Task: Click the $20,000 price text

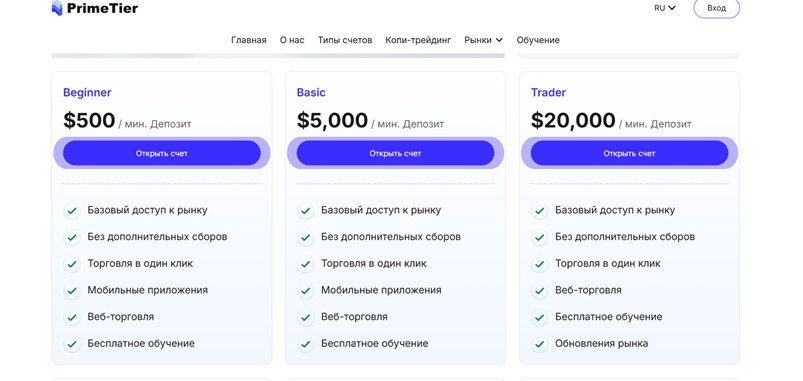Action: (573, 121)
